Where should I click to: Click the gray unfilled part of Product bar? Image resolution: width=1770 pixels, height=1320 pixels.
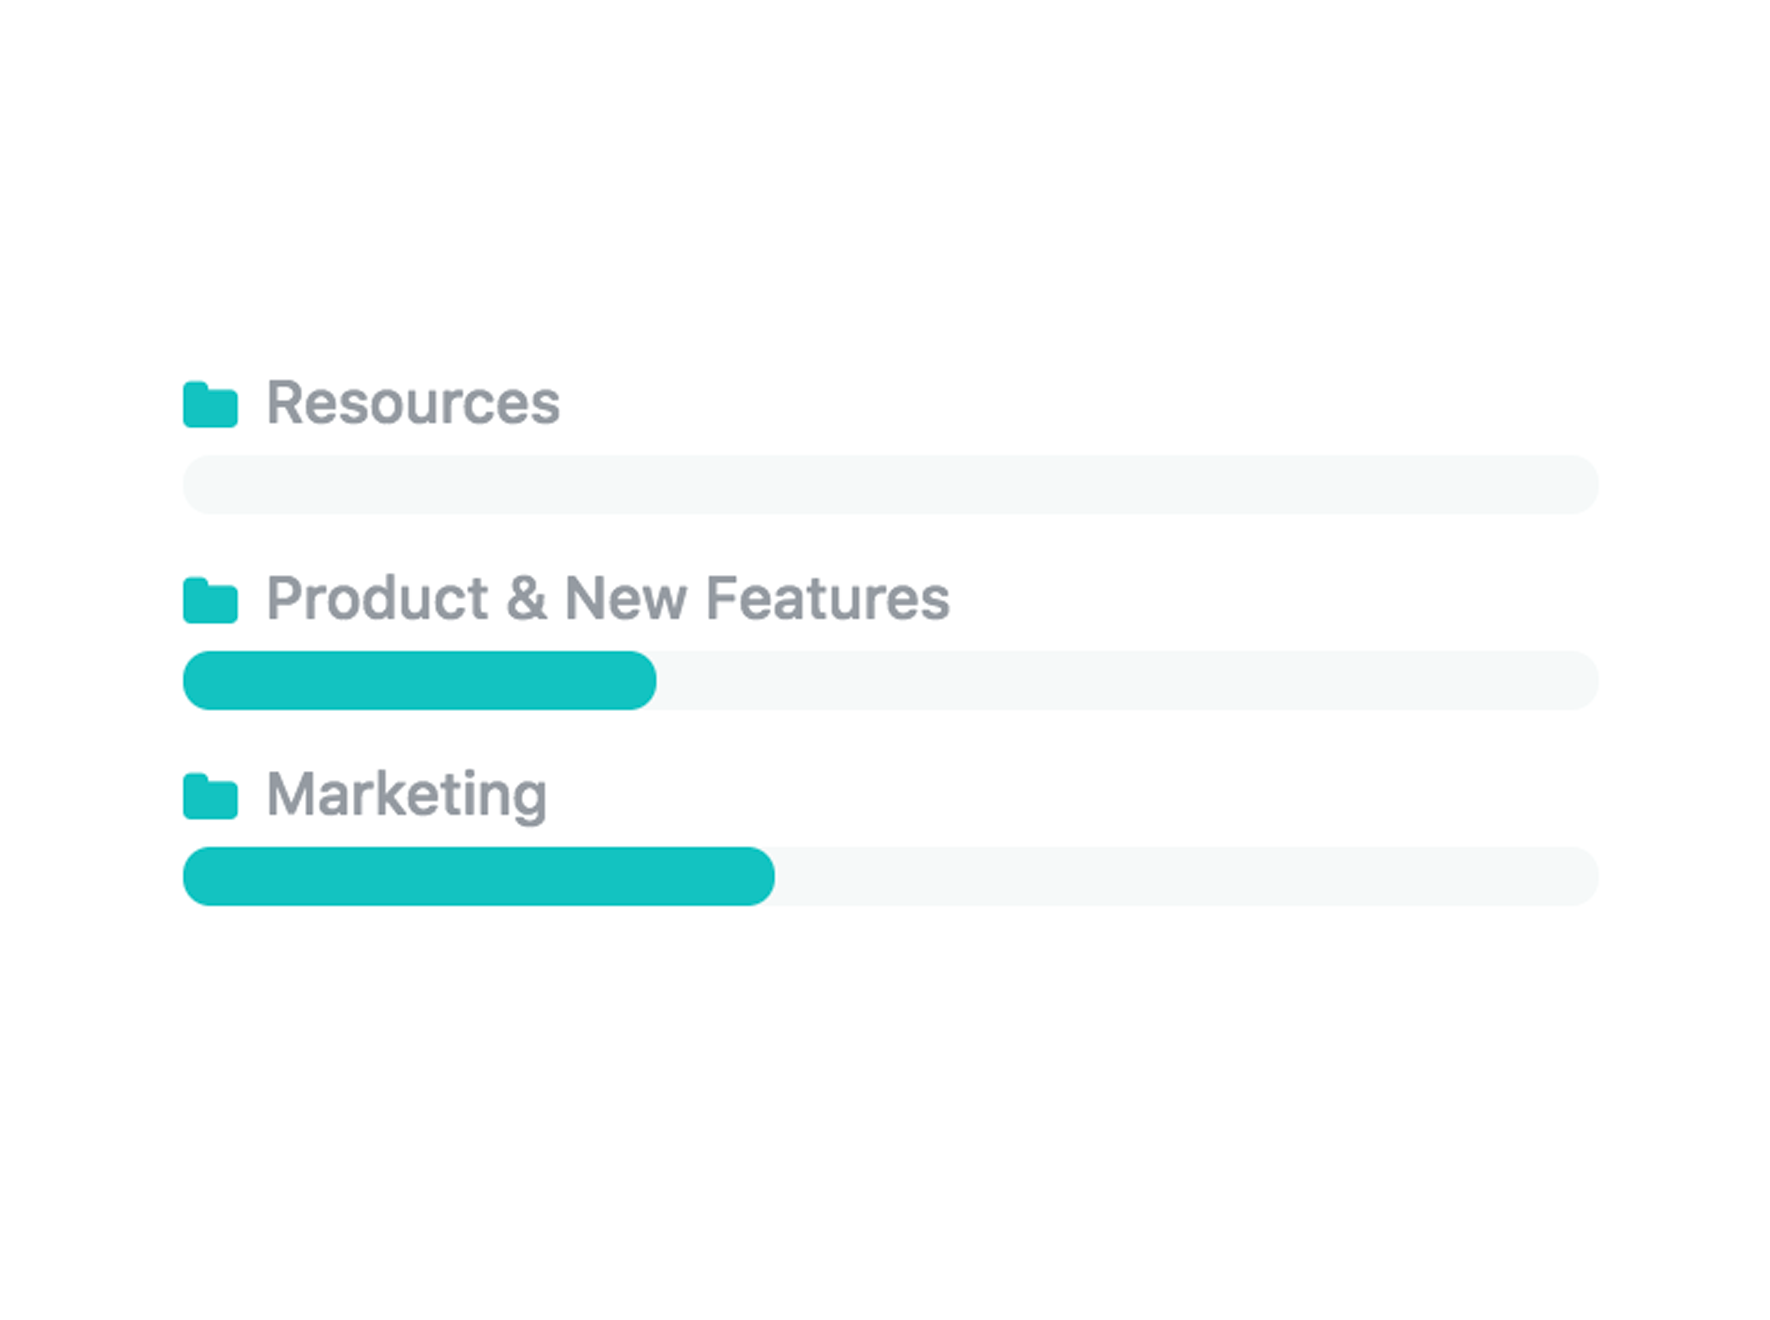pyautogui.click(x=1127, y=681)
